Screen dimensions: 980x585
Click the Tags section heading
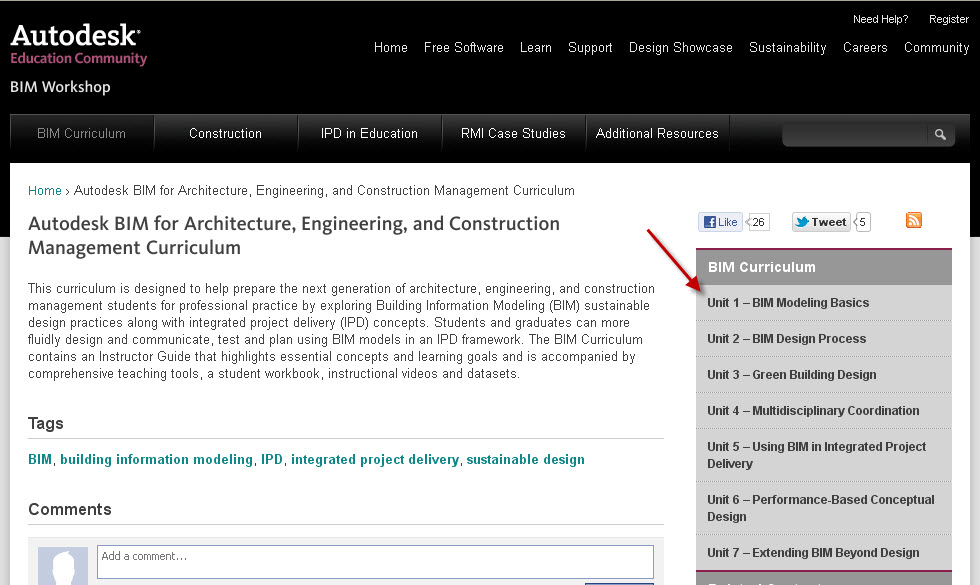[x=46, y=424]
